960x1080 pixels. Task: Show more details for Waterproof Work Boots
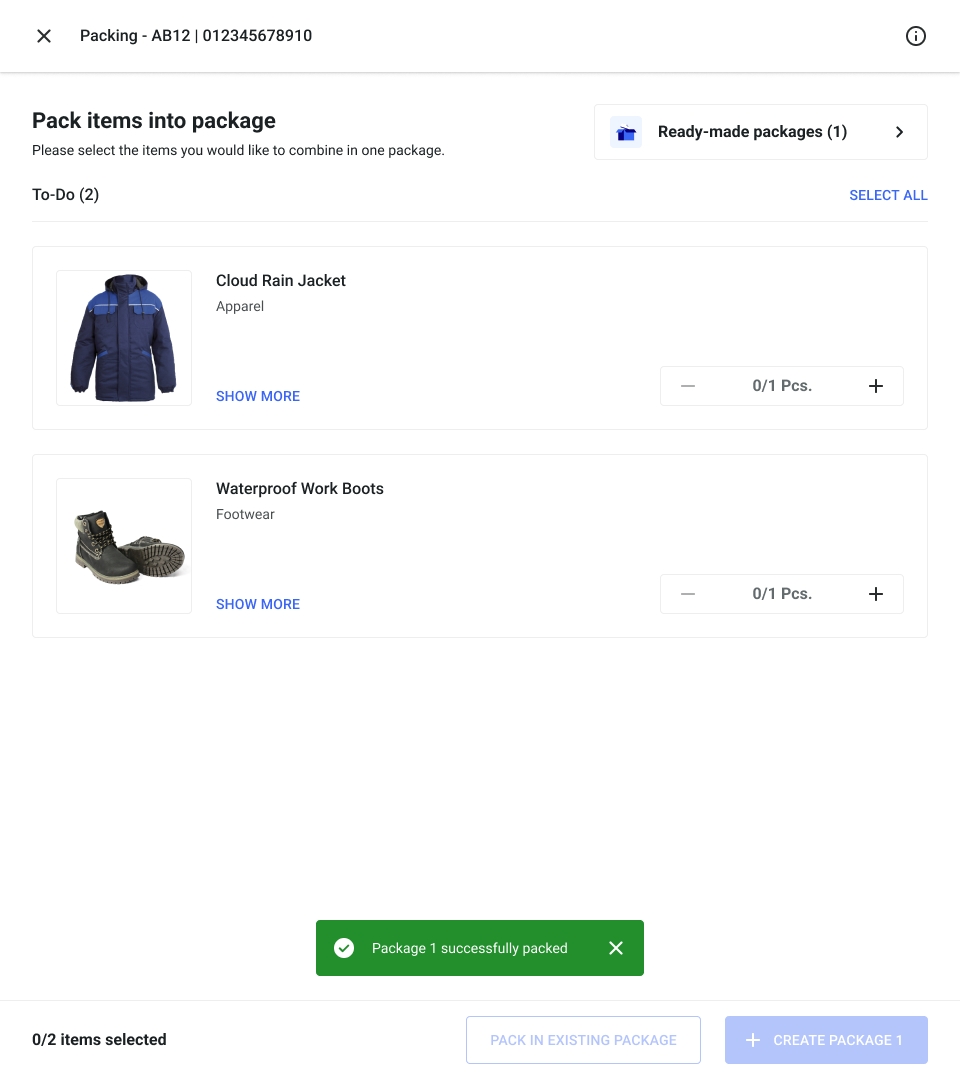pyautogui.click(x=258, y=604)
